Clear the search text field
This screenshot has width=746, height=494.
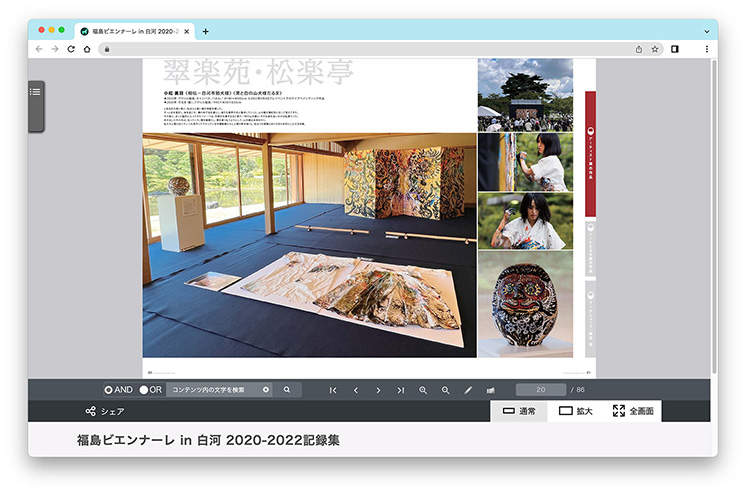(266, 390)
